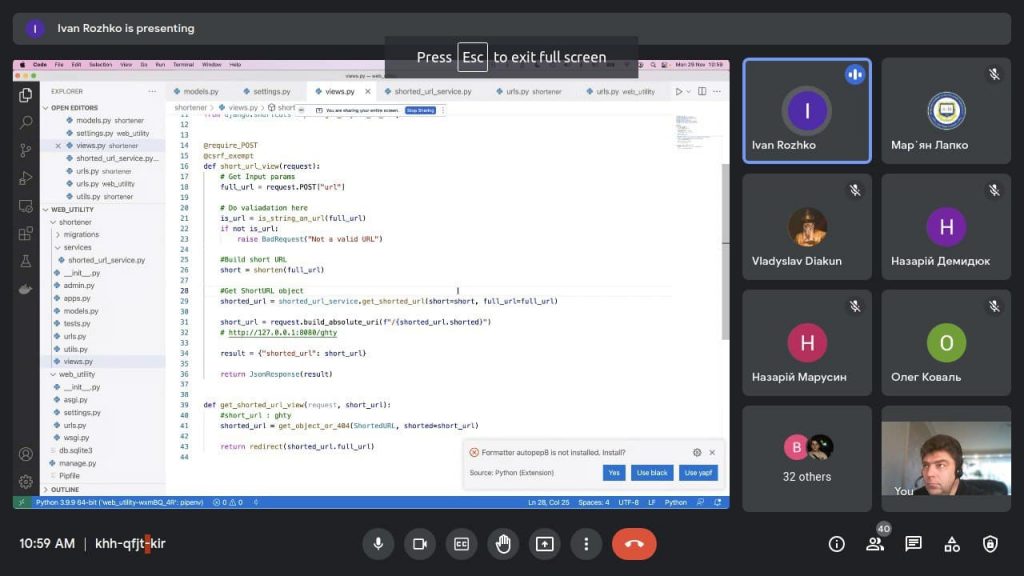This screenshot has height=576, width=1024.
Task: Expand the OUTLINE section in the sidebar
Action: [64, 489]
